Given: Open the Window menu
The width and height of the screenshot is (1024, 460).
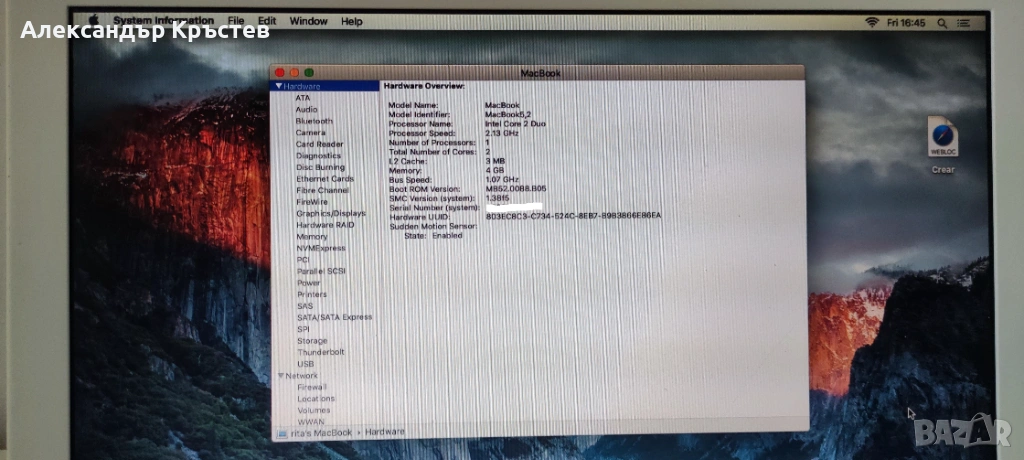Looking at the screenshot, I should tap(308, 21).
